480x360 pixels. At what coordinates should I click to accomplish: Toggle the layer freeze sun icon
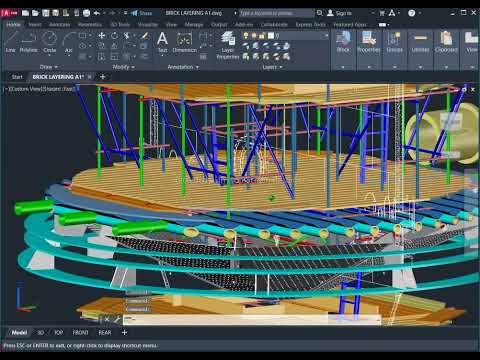tap(254, 35)
